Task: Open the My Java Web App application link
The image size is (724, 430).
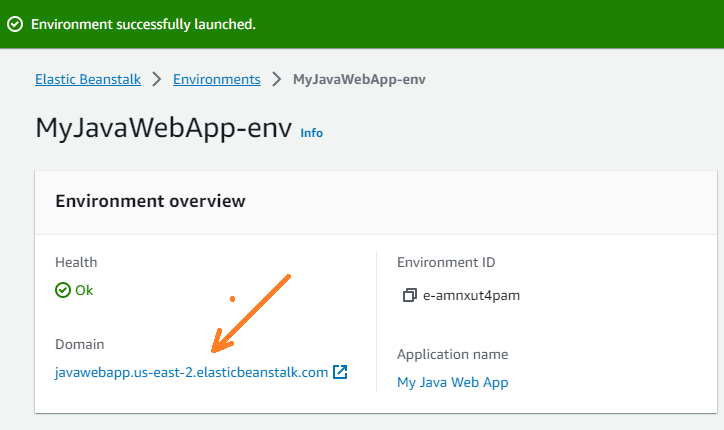Action: click(x=452, y=382)
